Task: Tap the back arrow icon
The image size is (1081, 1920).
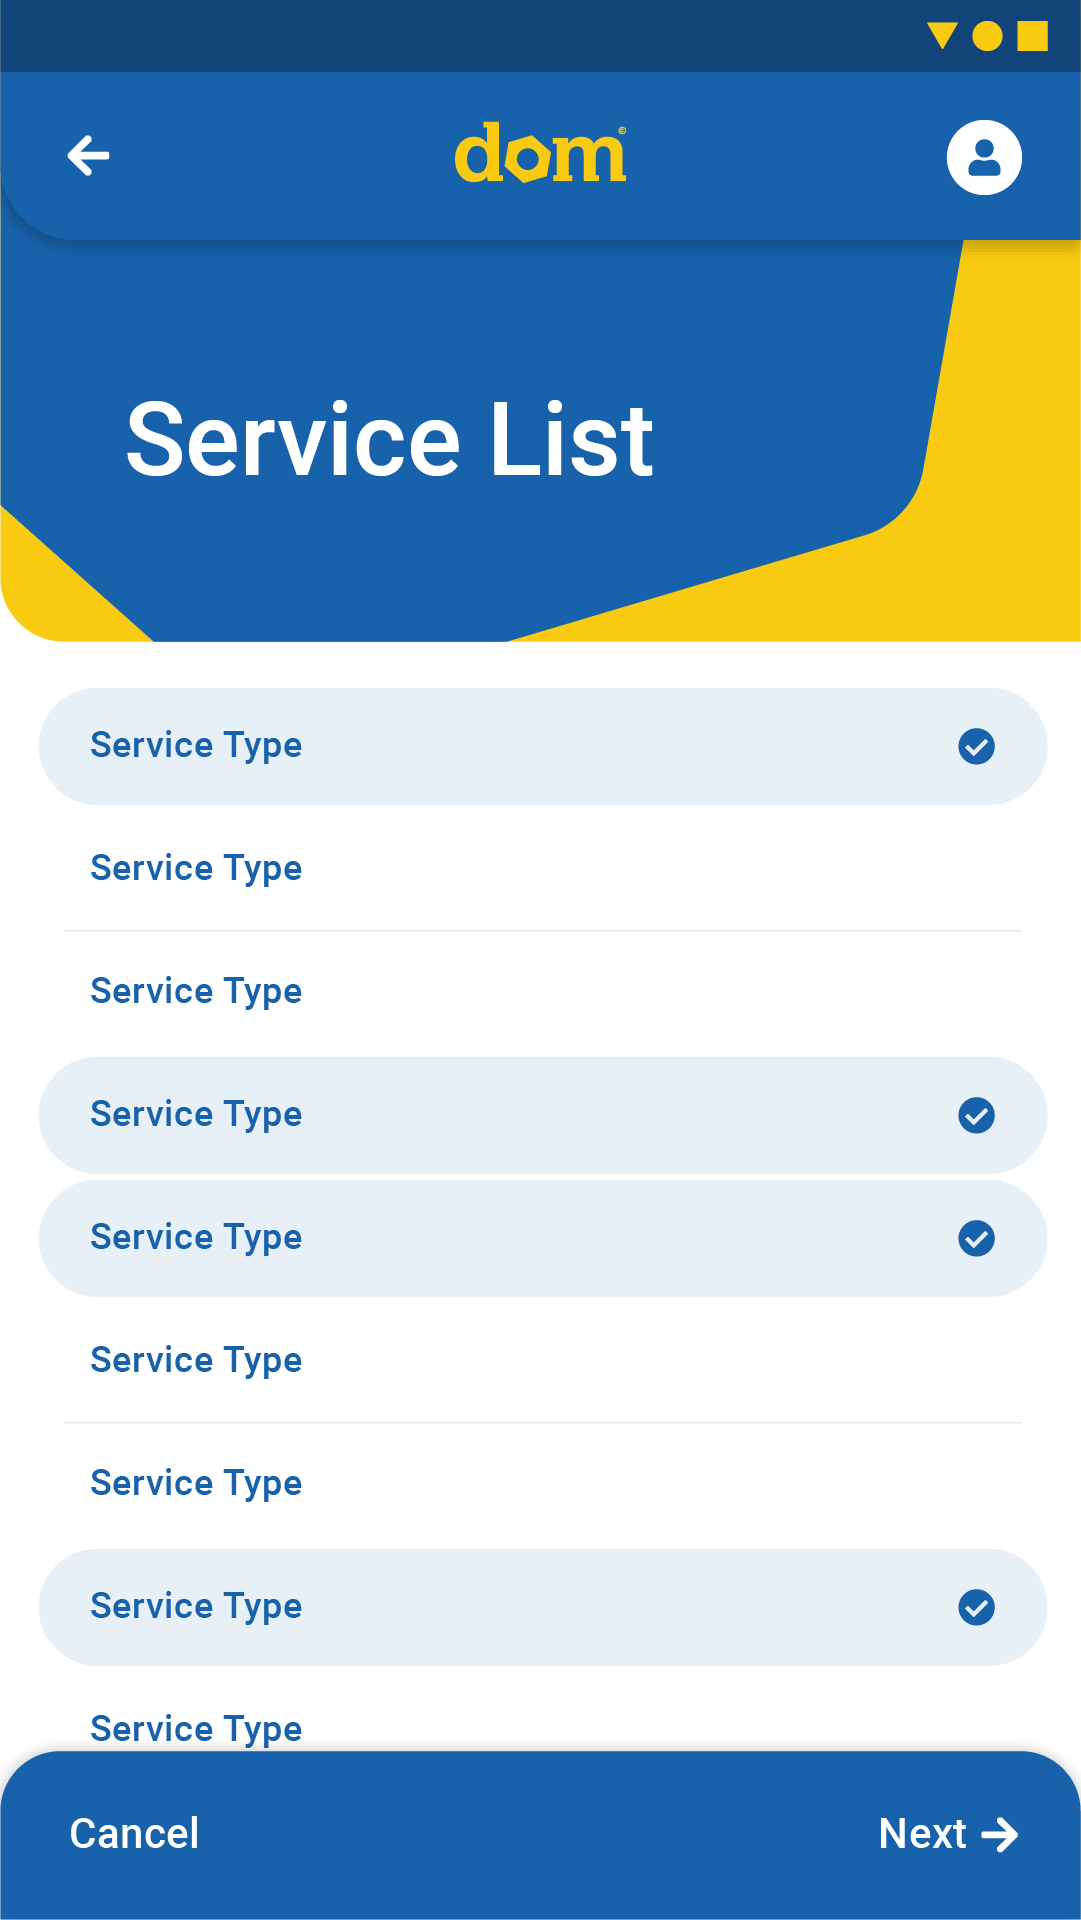Action: (88, 156)
